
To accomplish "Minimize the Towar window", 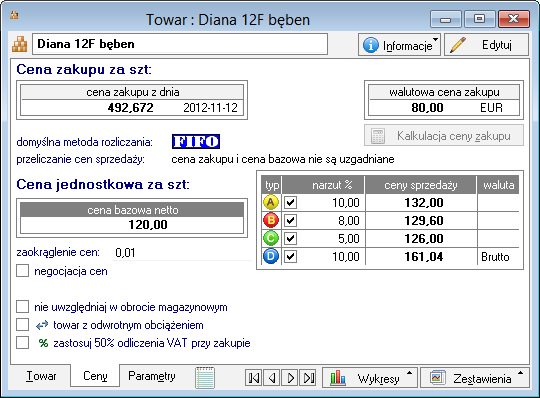I will coord(446,19).
